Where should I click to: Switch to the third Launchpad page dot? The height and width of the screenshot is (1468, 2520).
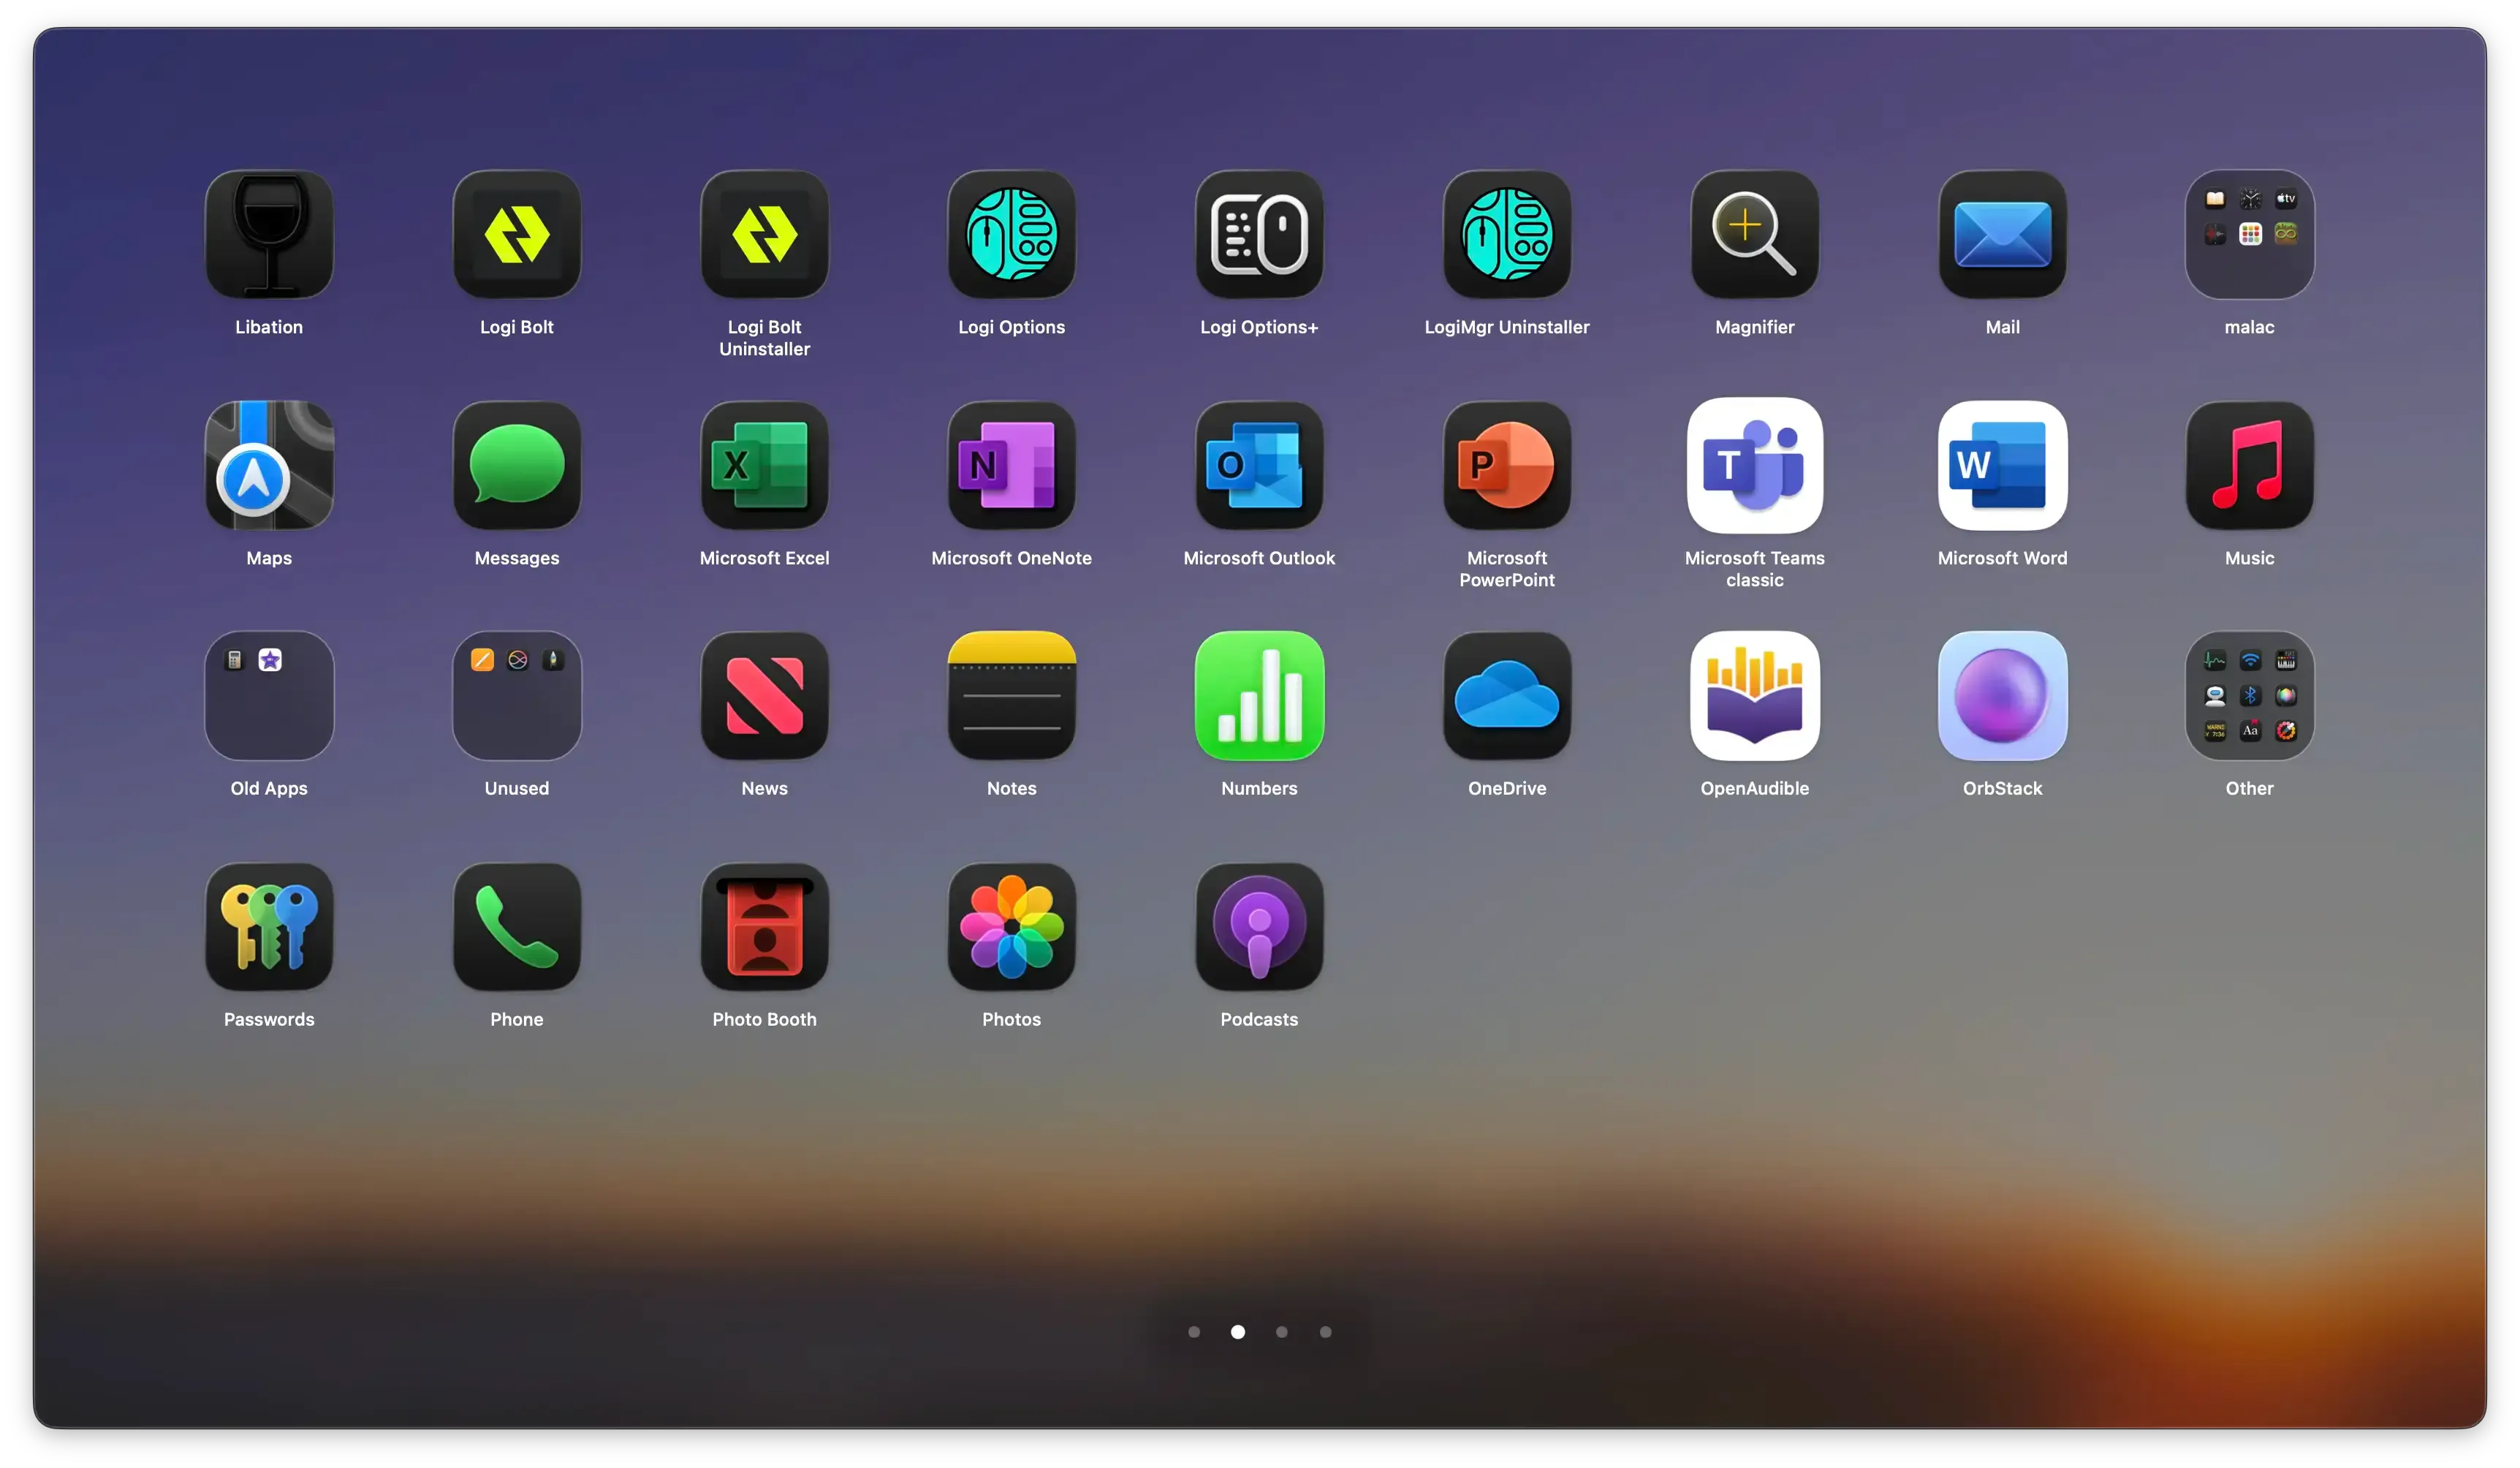point(1282,1331)
